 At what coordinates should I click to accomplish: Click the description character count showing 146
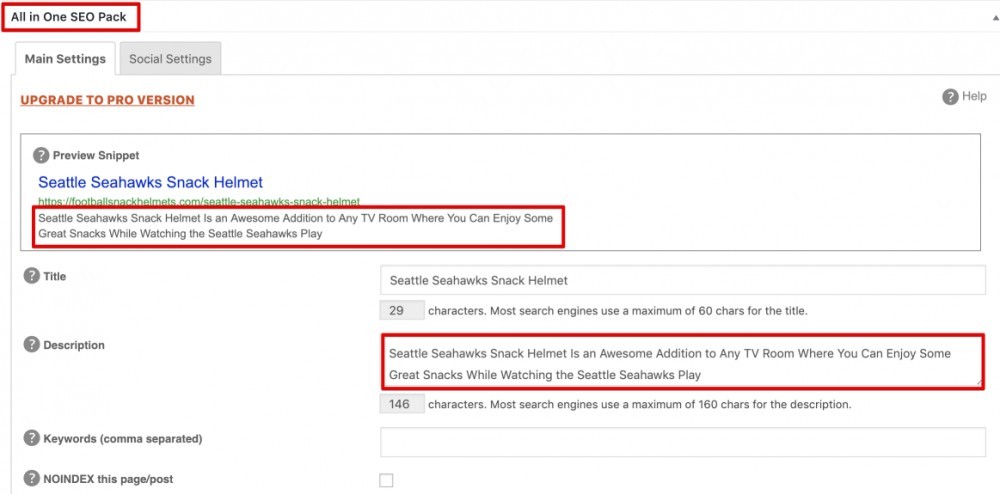402,404
